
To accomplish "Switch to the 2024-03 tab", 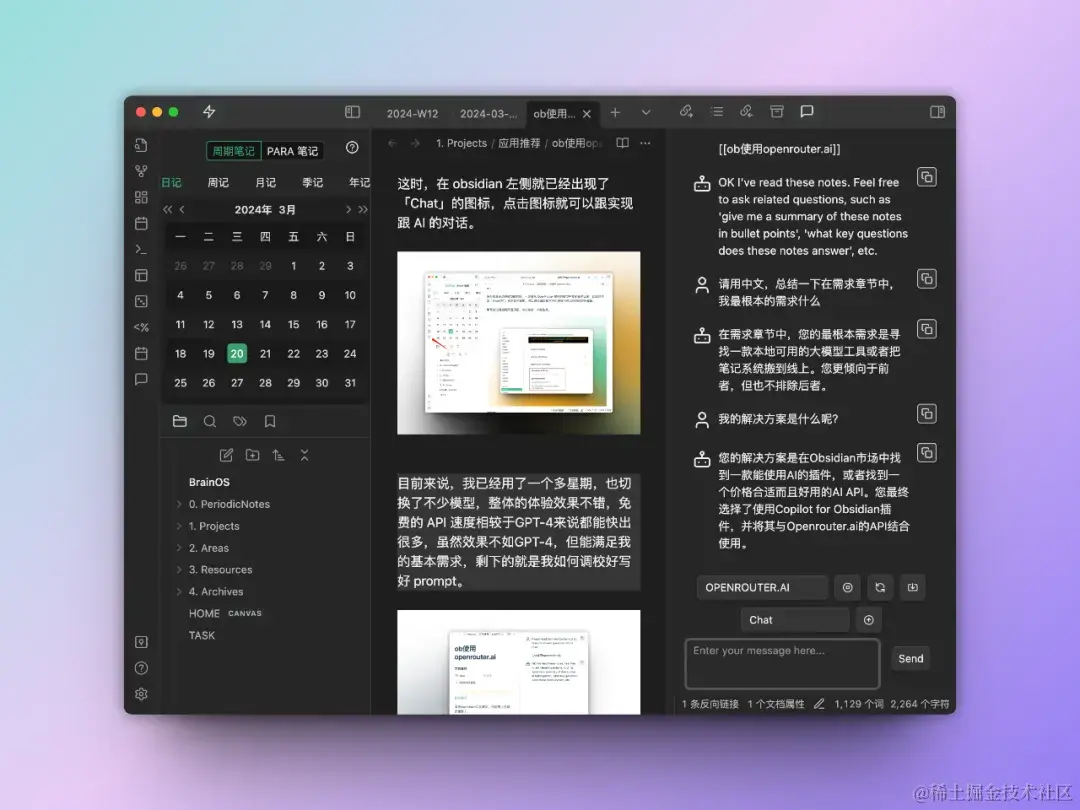I will pos(488,114).
